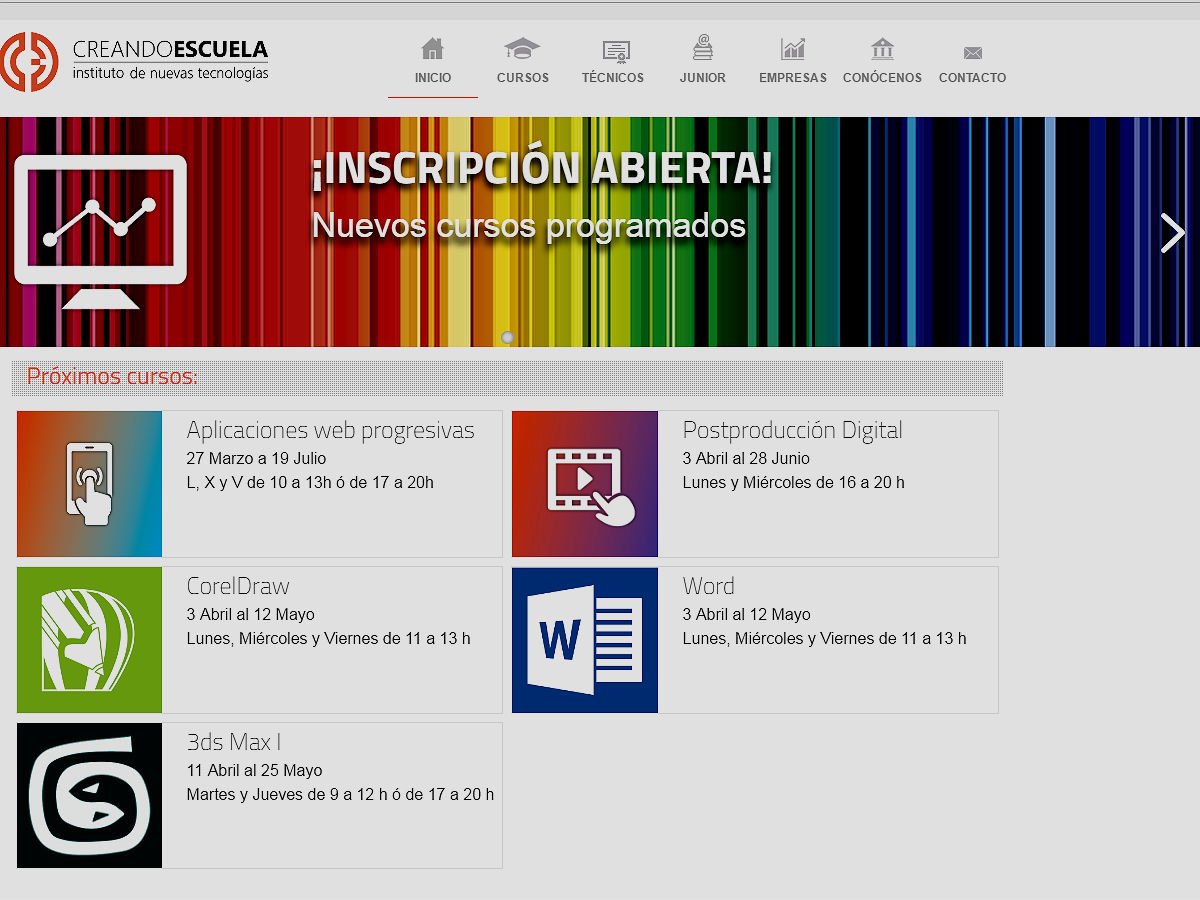
Task: Click the Martes y Jueves schedule text
Action: coord(340,795)
